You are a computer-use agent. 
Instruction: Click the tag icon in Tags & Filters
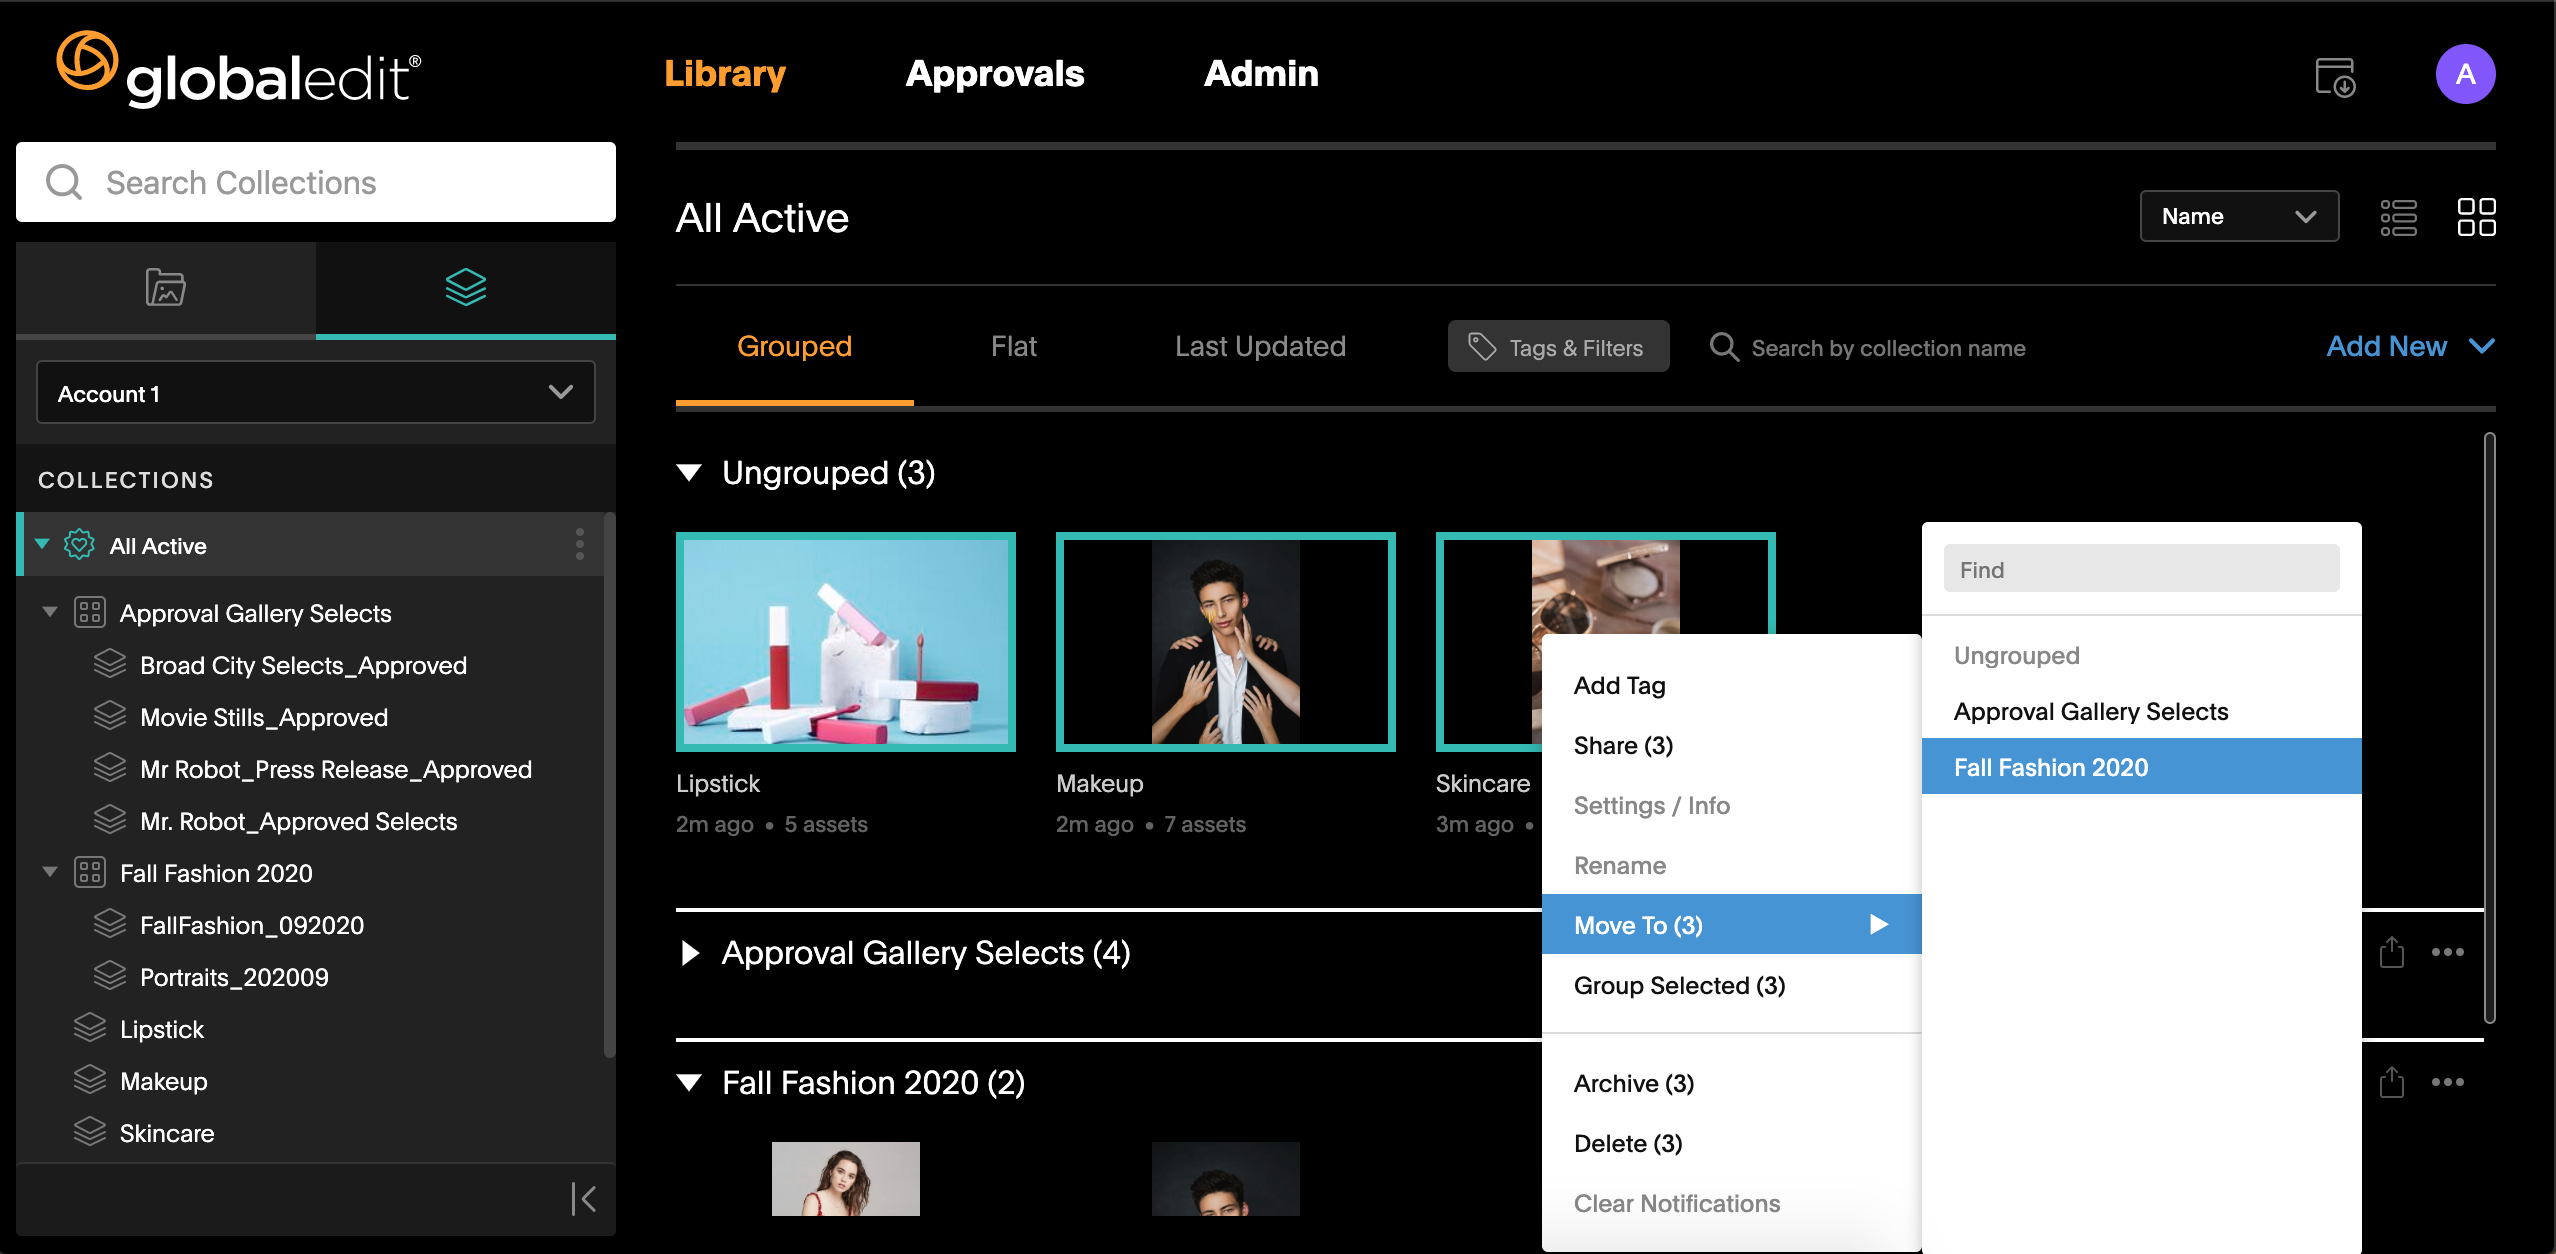(x=1482, y=347)
